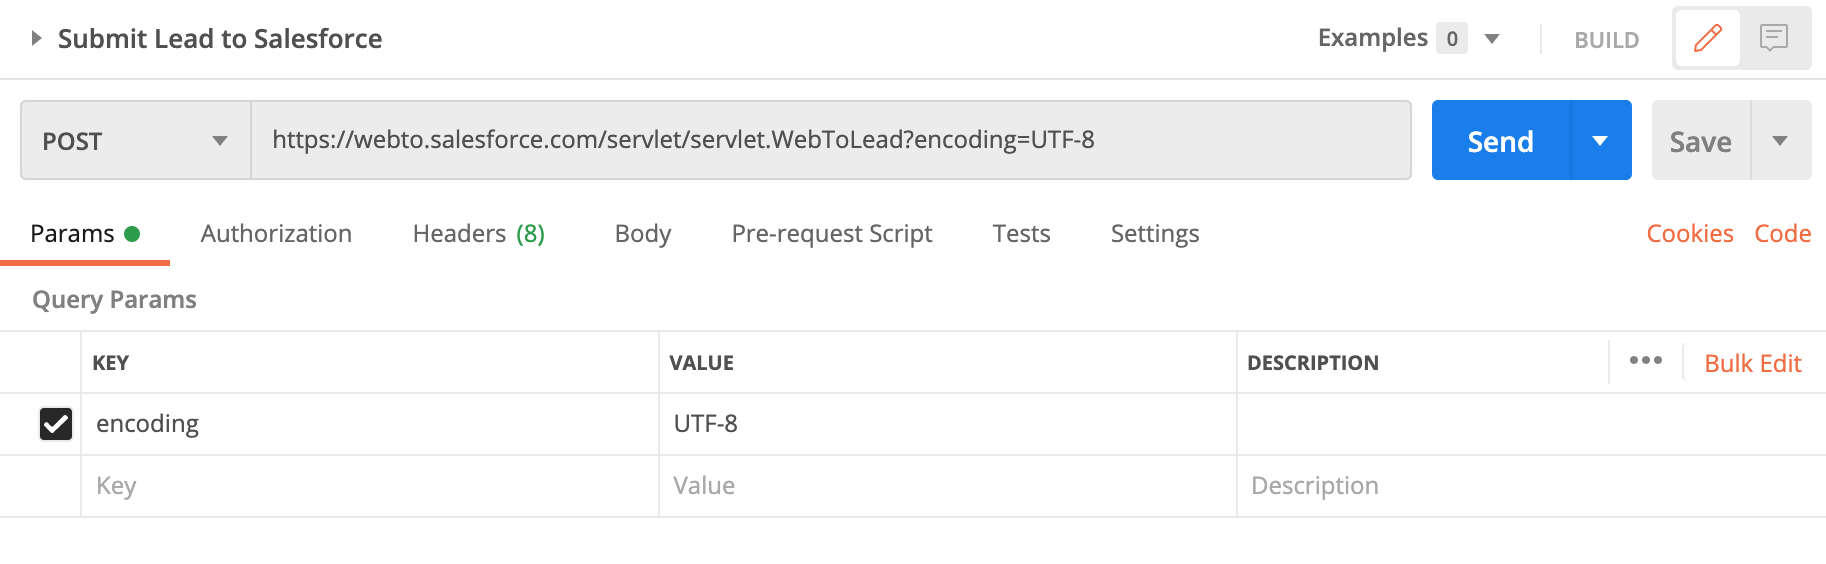
Task: Click the pencil edit icon
Action: 1708,38
